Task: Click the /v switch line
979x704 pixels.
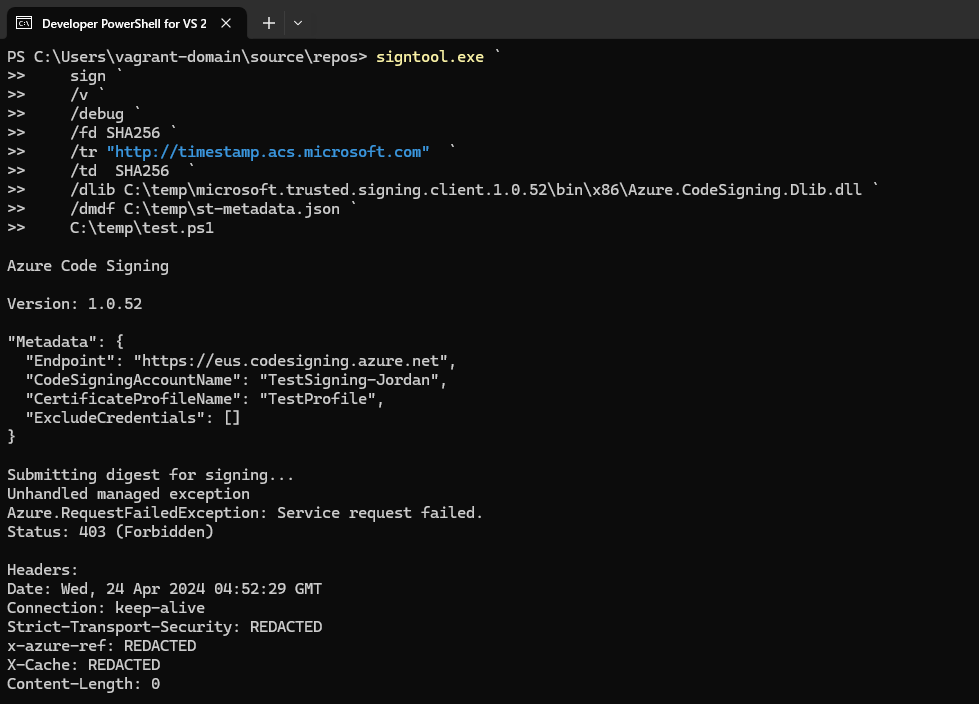Action: pos(79,95)
